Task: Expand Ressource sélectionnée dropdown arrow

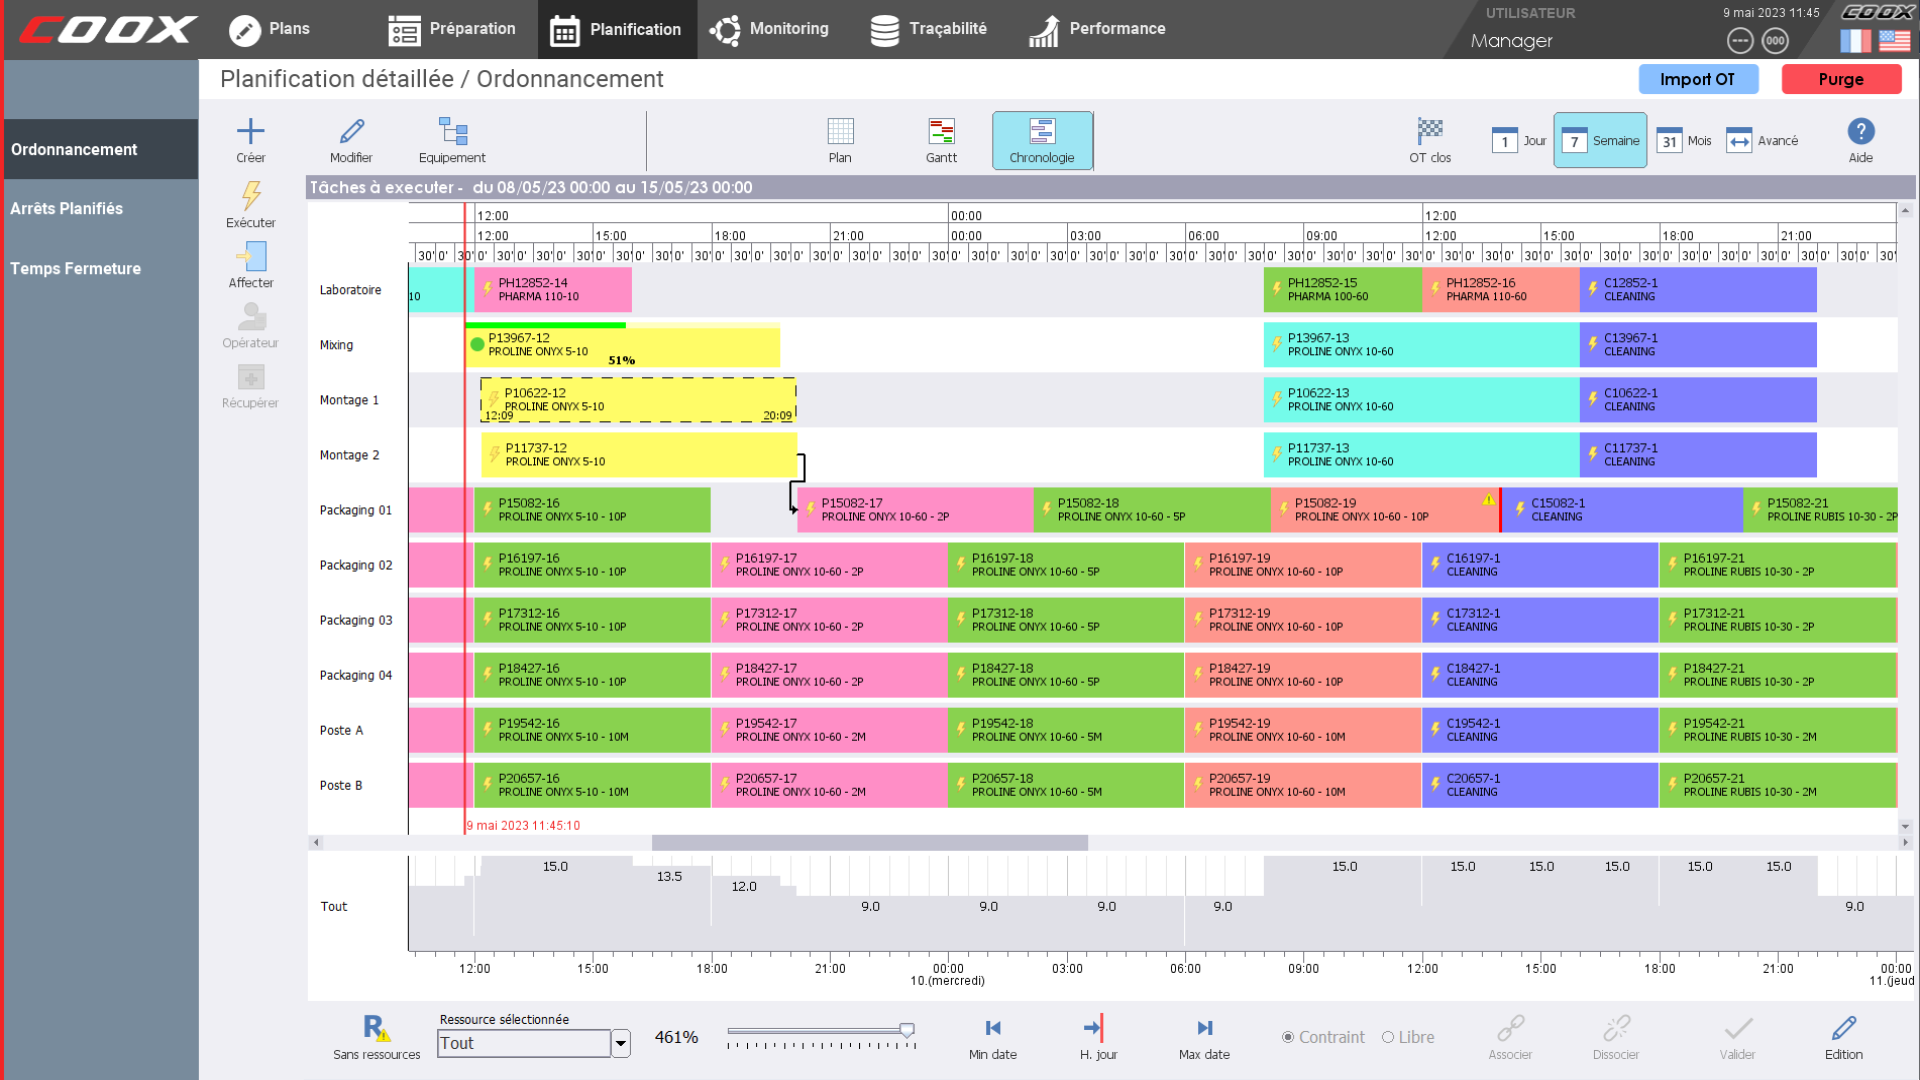Action: 621,1044
